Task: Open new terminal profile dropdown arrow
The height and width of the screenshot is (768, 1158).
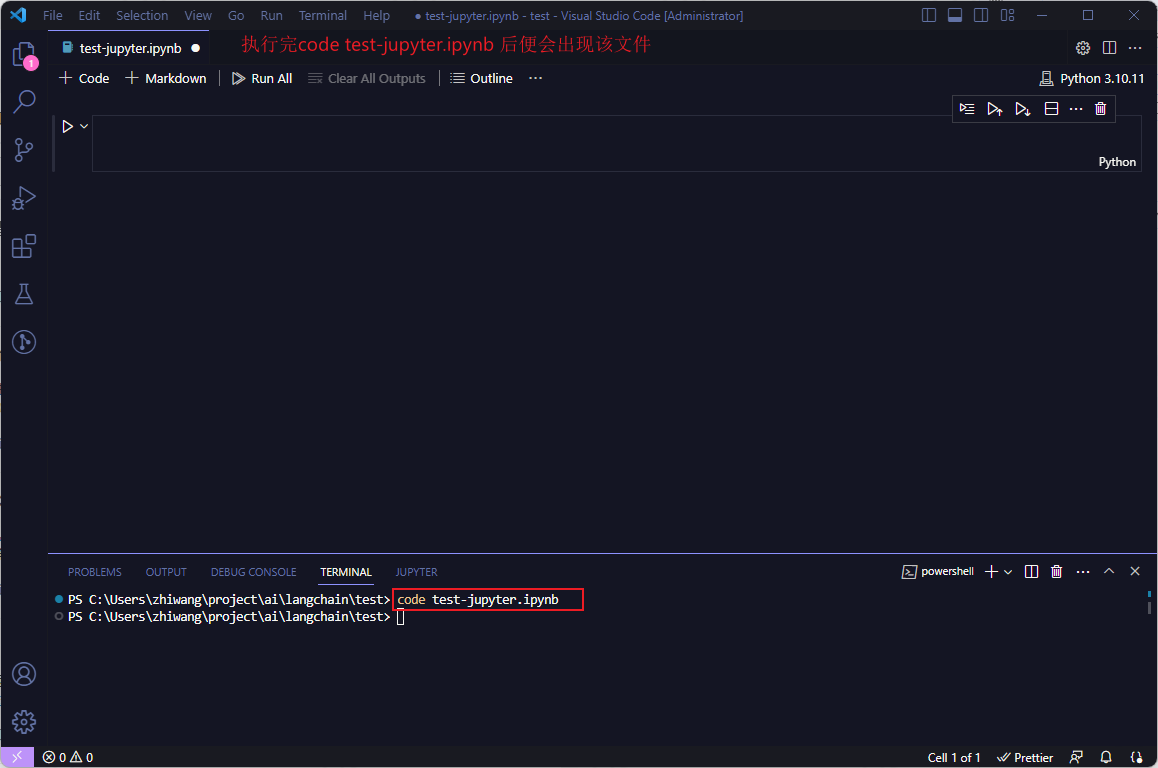Action: pyautogui.click(x=1008, y=572)
